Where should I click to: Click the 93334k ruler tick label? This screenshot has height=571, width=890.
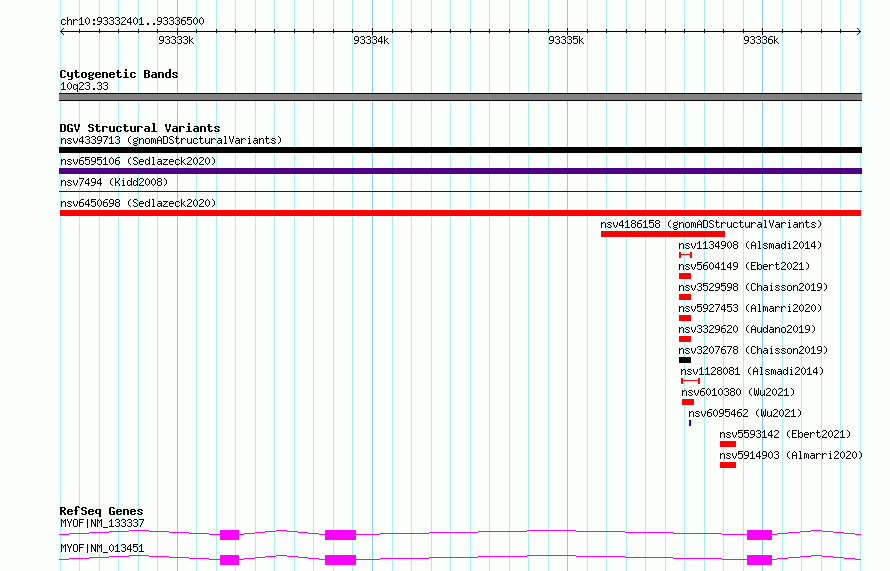coord(371,40)
